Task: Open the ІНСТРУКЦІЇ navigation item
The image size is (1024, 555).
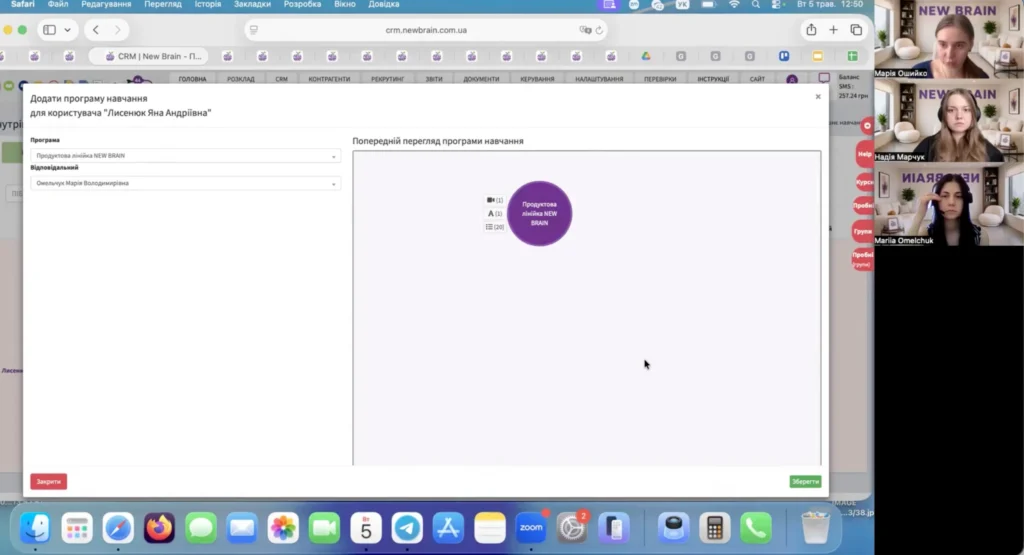Action: [x=712, y=79]
